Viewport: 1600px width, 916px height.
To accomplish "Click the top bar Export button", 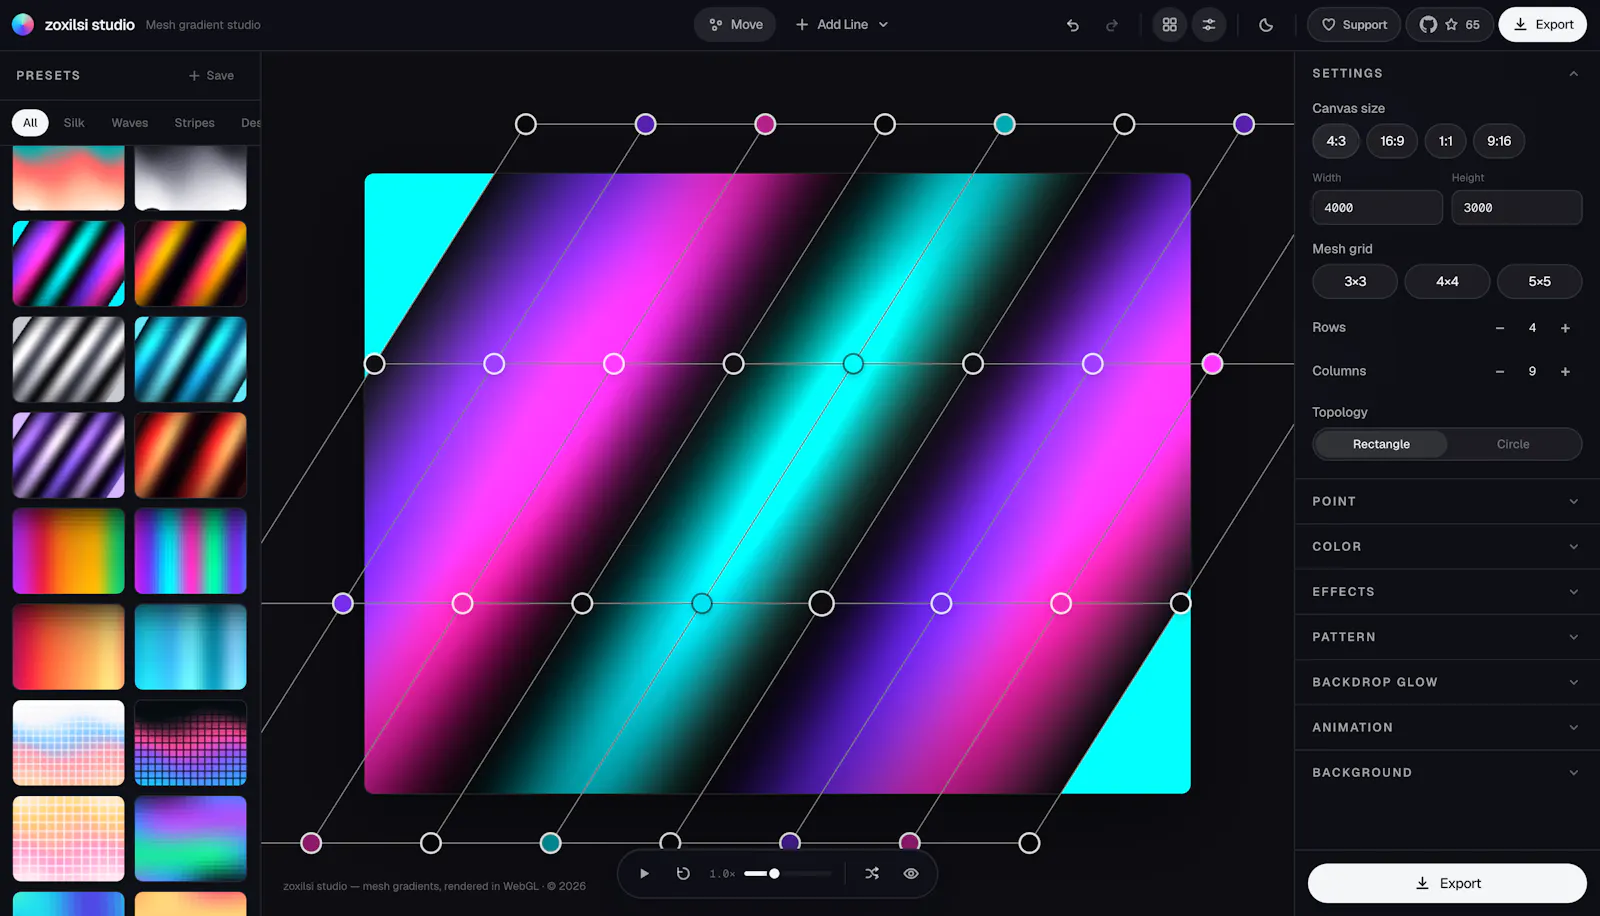I will pyautogui.click(x=1542, y=25).
